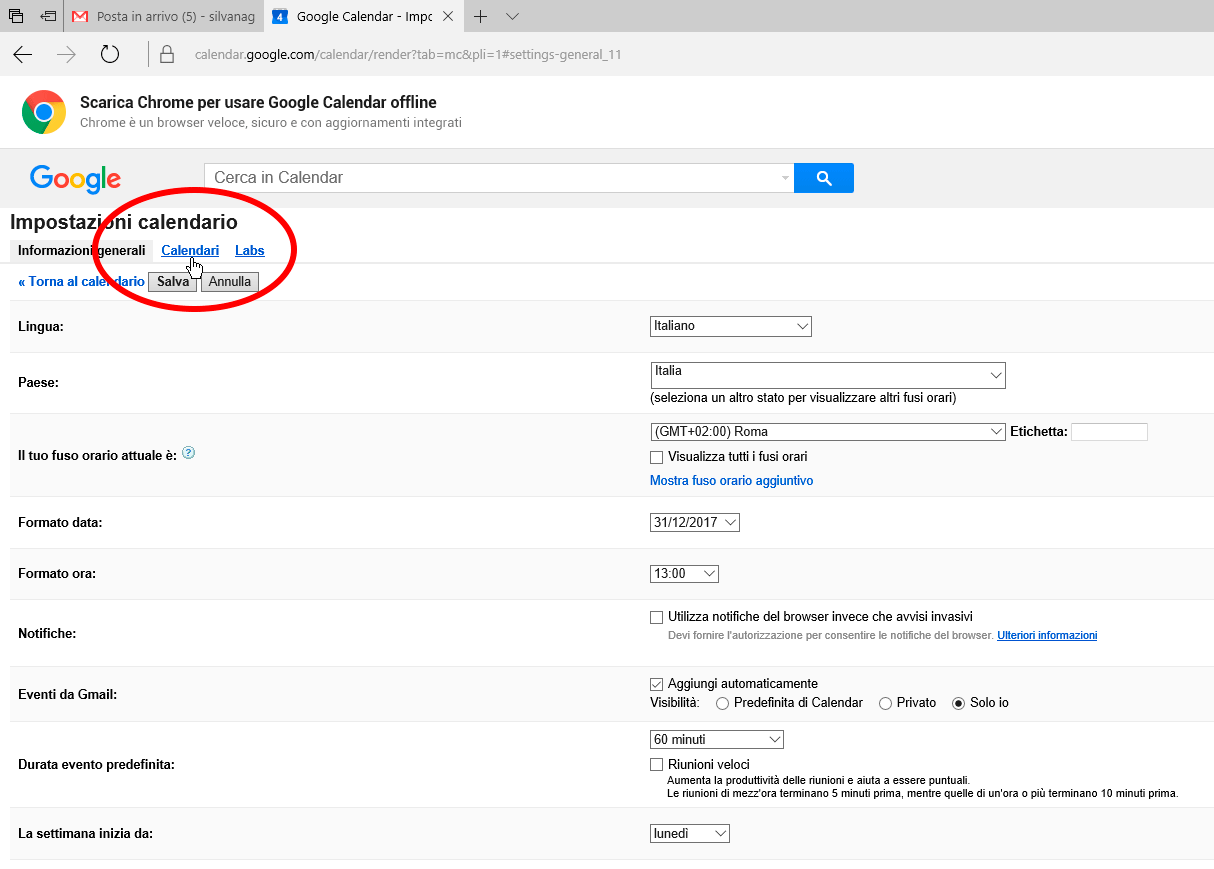This screenshot has width=1214, height=869.
Task: Click the address bar lock icon
Action: 167,54
